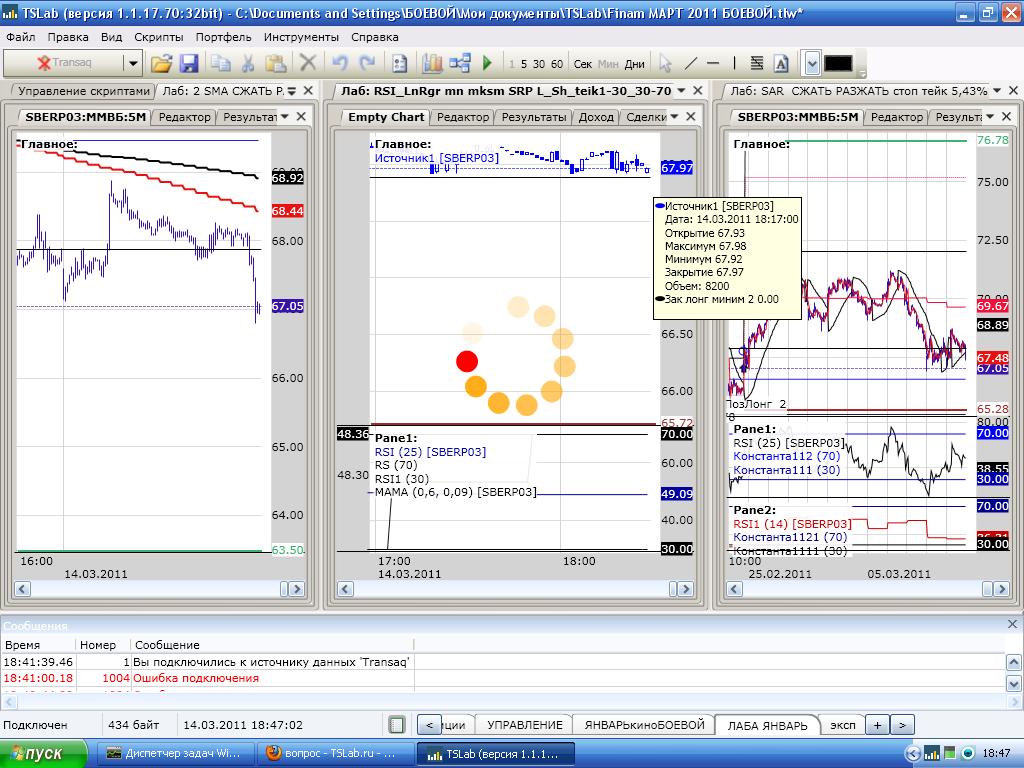
Task: Select the text label 'A' tool
Action: coord(781,63)
